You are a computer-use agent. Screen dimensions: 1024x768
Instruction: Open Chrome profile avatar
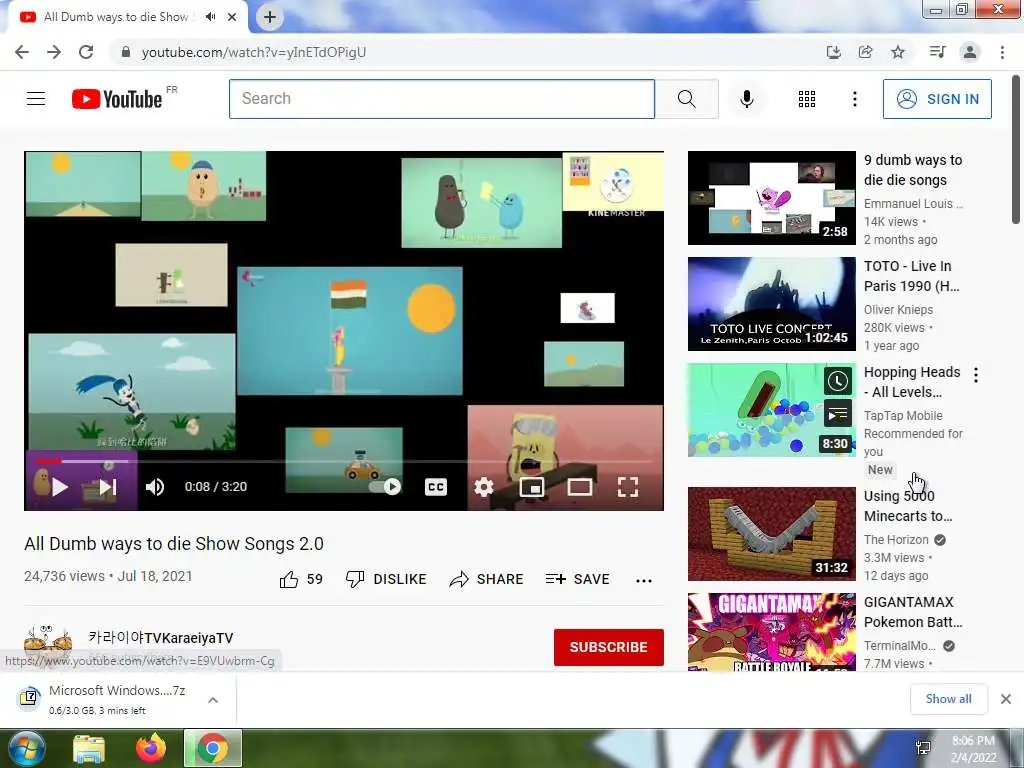[x=970, y=52]
